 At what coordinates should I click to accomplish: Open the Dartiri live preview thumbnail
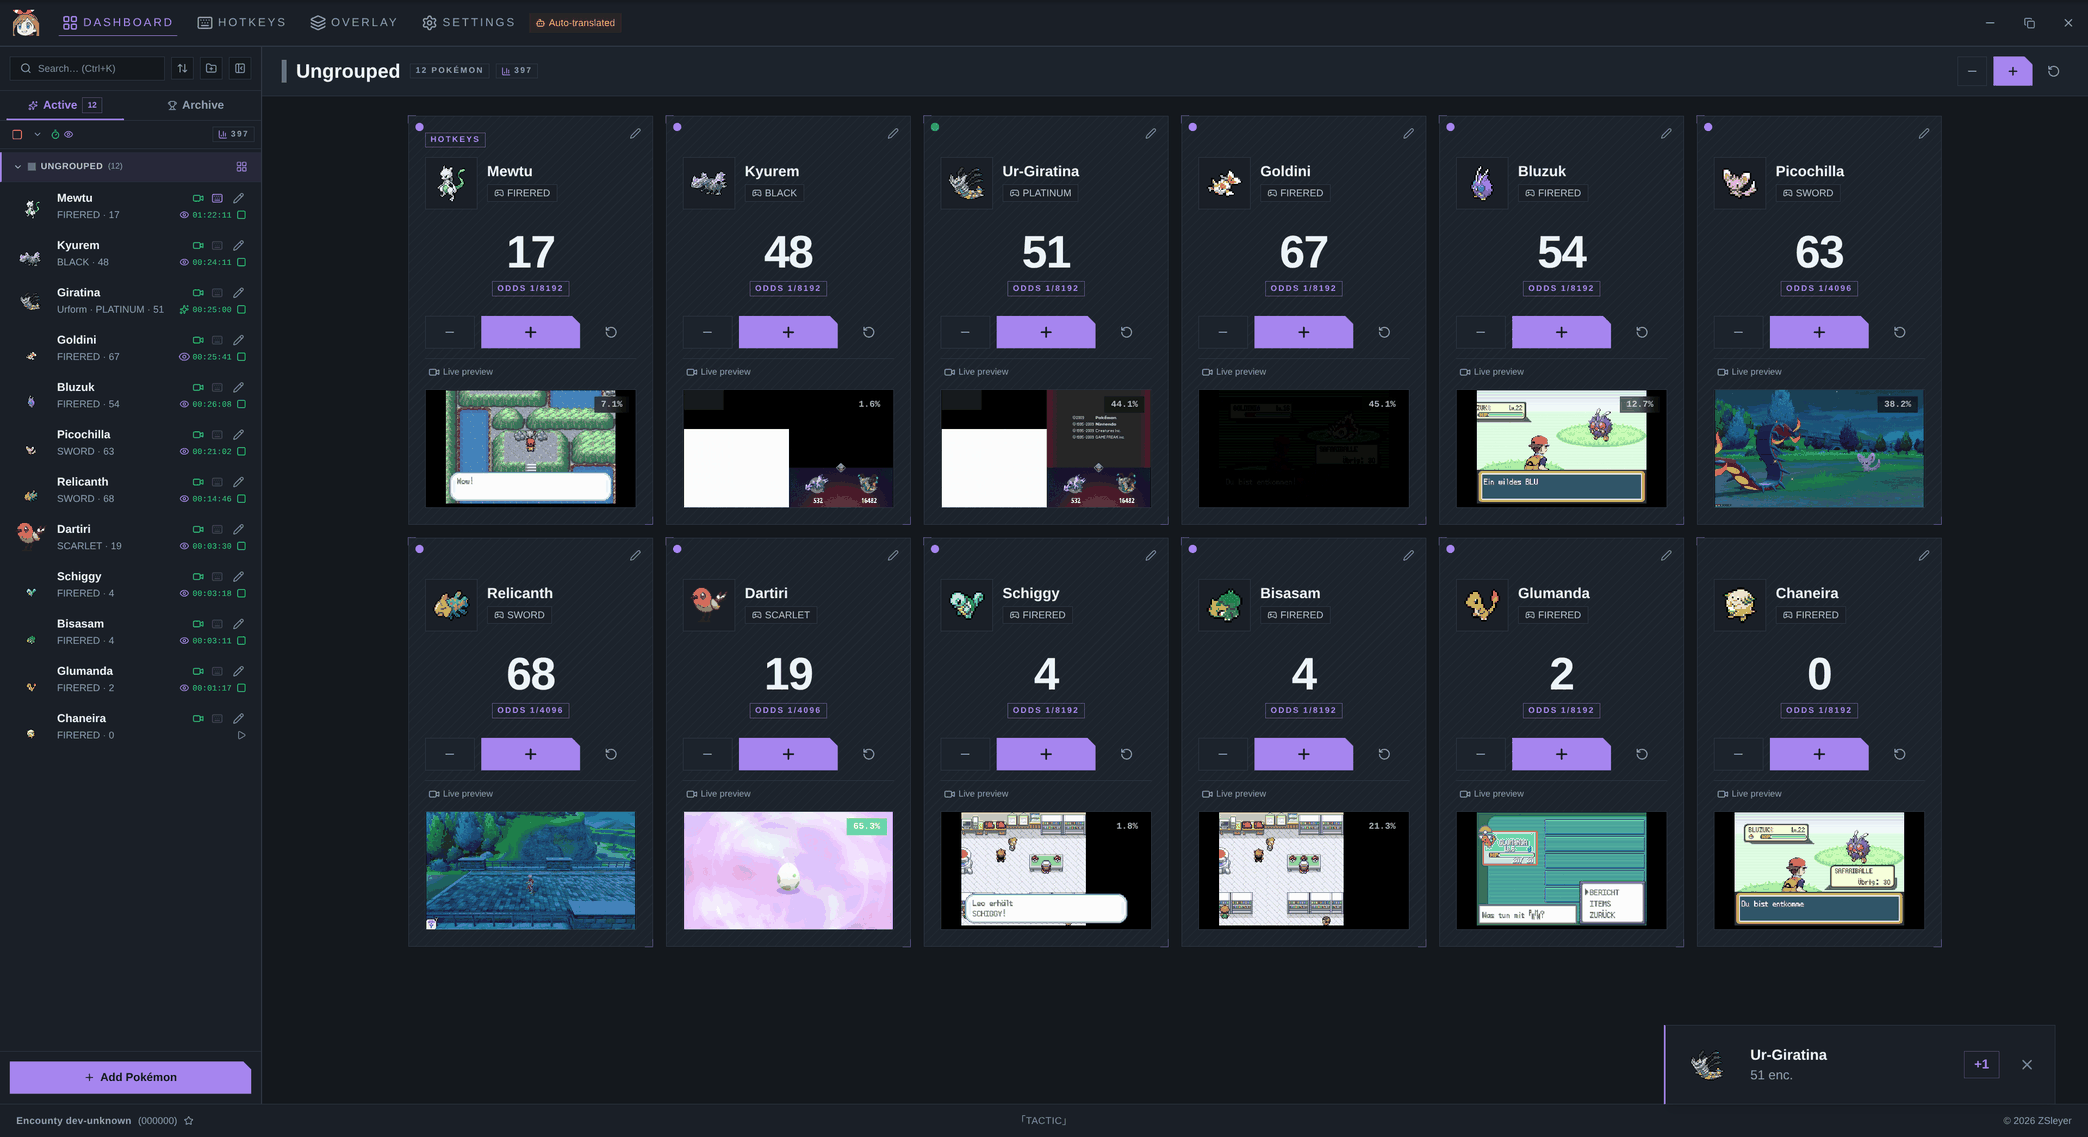(788, 870)
